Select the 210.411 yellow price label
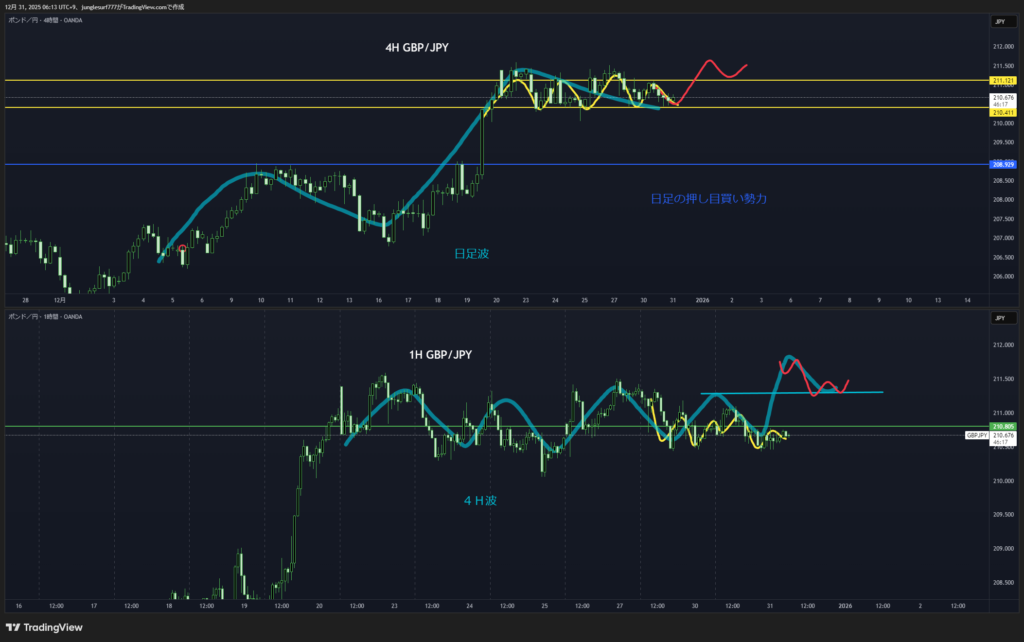 (x=1002, y=113)
